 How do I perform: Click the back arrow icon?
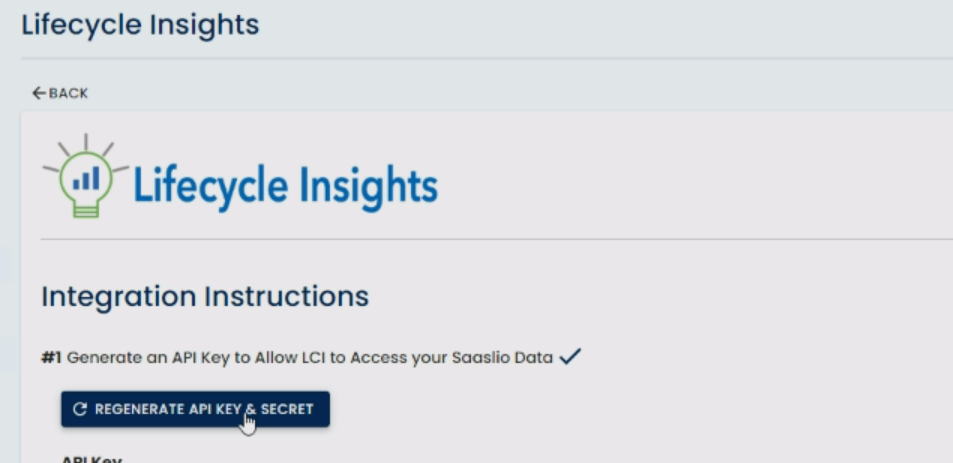39,93
